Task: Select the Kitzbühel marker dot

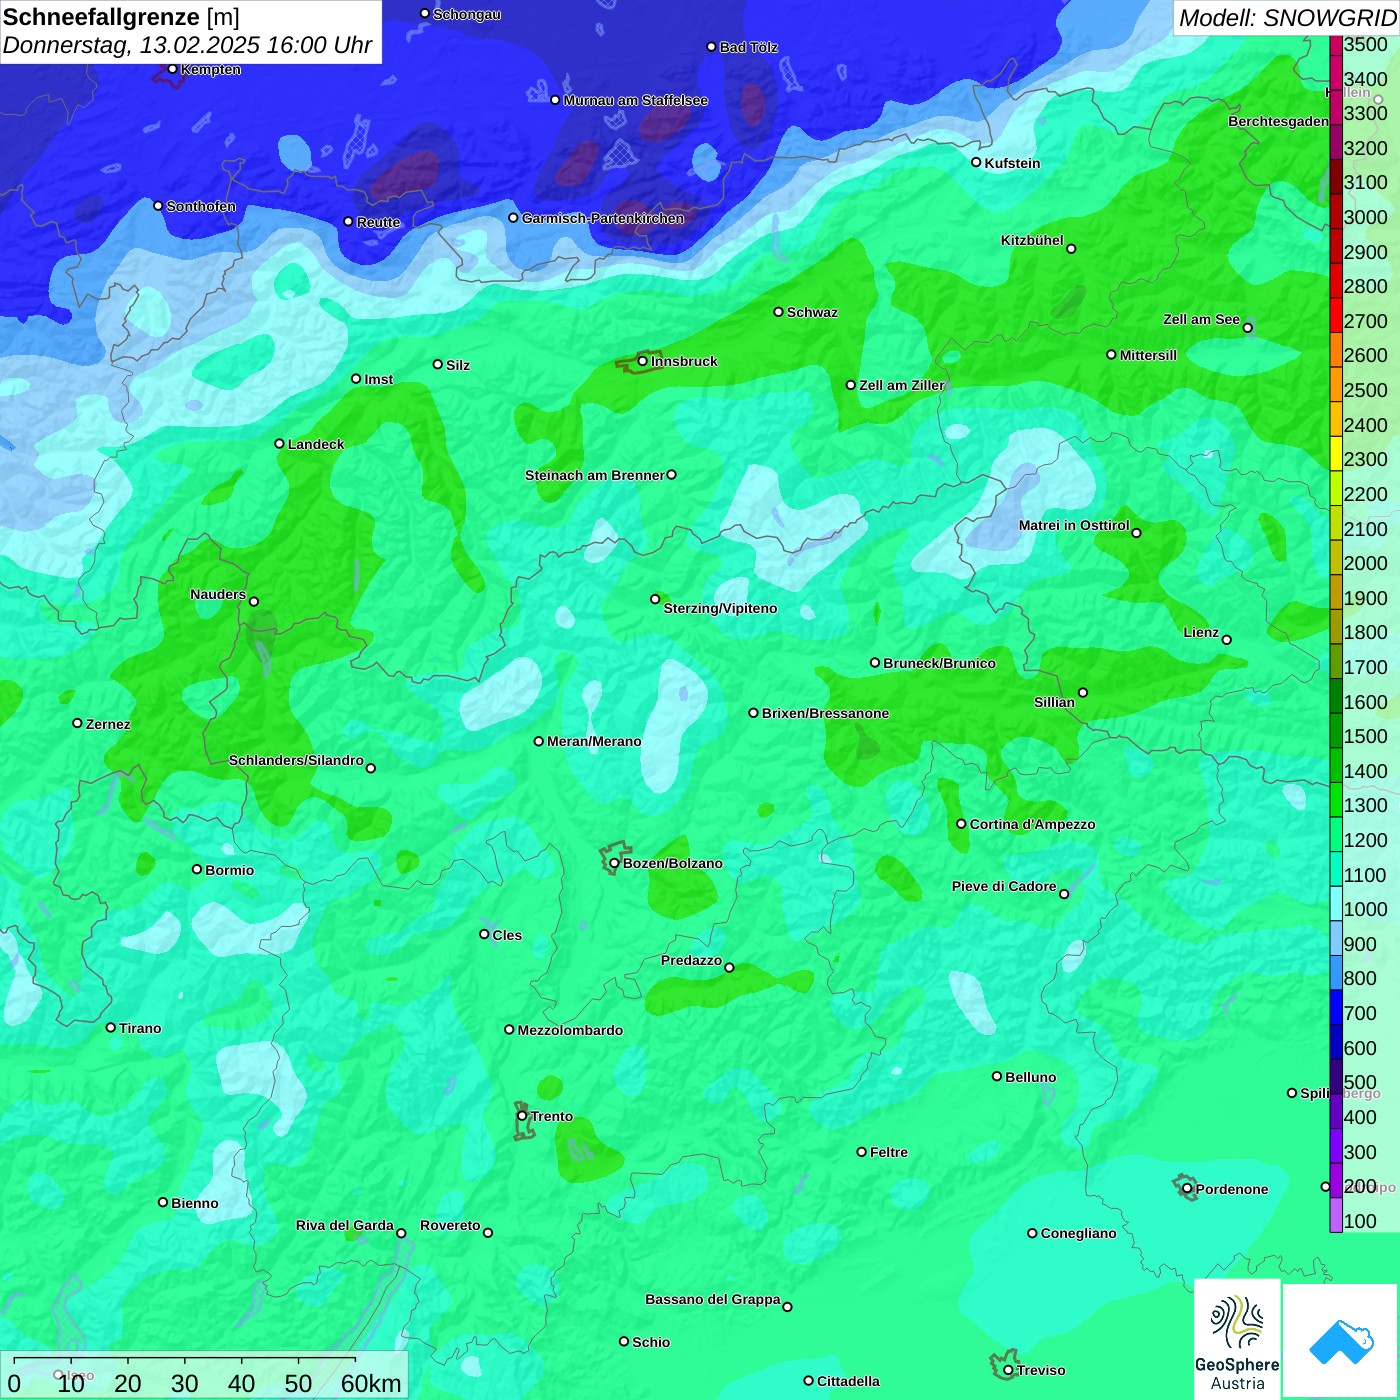Action: tap(1072, 249)
